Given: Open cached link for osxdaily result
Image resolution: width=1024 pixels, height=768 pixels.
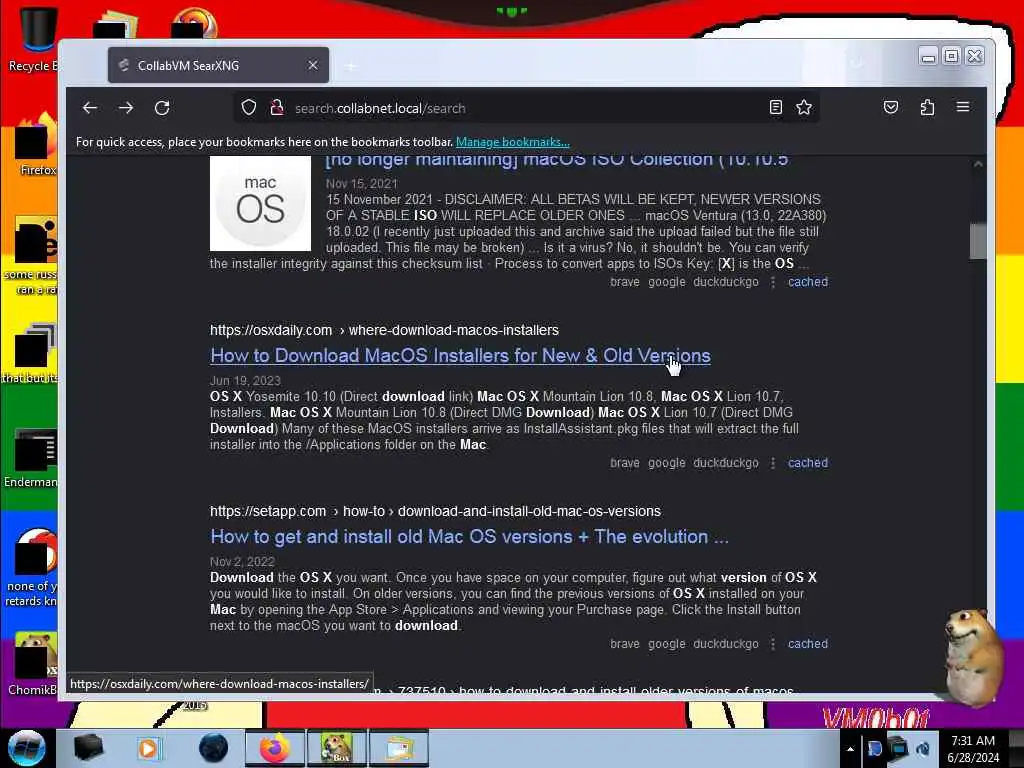Looking at the screenshot, I should (x=808, y=463).
